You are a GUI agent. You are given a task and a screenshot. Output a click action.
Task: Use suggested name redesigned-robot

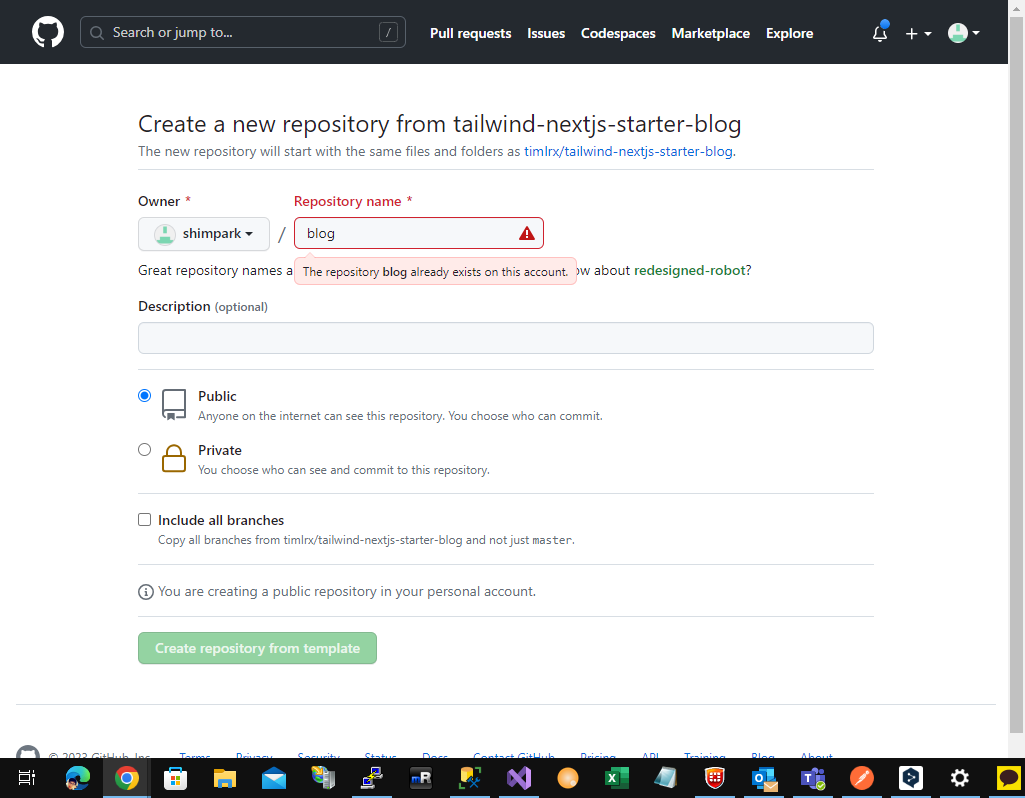pyautogui.click(x=690, y=271)
